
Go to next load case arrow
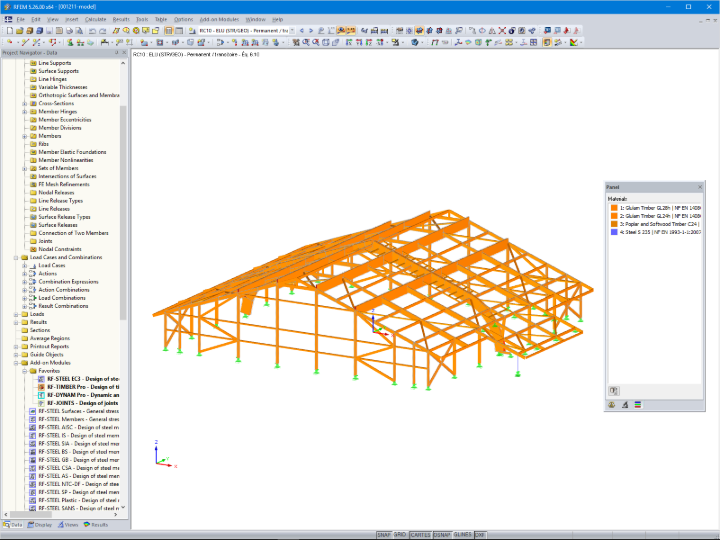click(311, 31)
